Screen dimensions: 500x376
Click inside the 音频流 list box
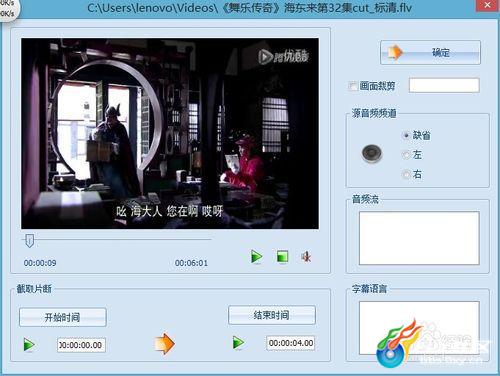[x=419, y=238]
